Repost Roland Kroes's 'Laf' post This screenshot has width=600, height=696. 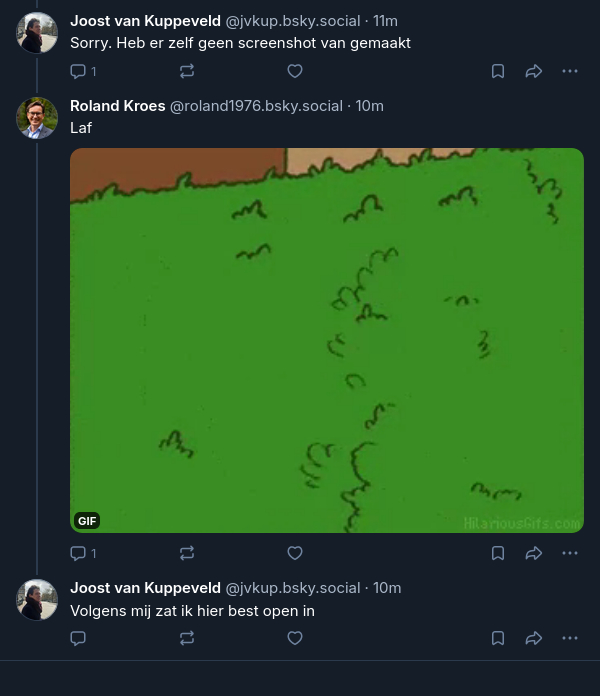click(187, 553)
